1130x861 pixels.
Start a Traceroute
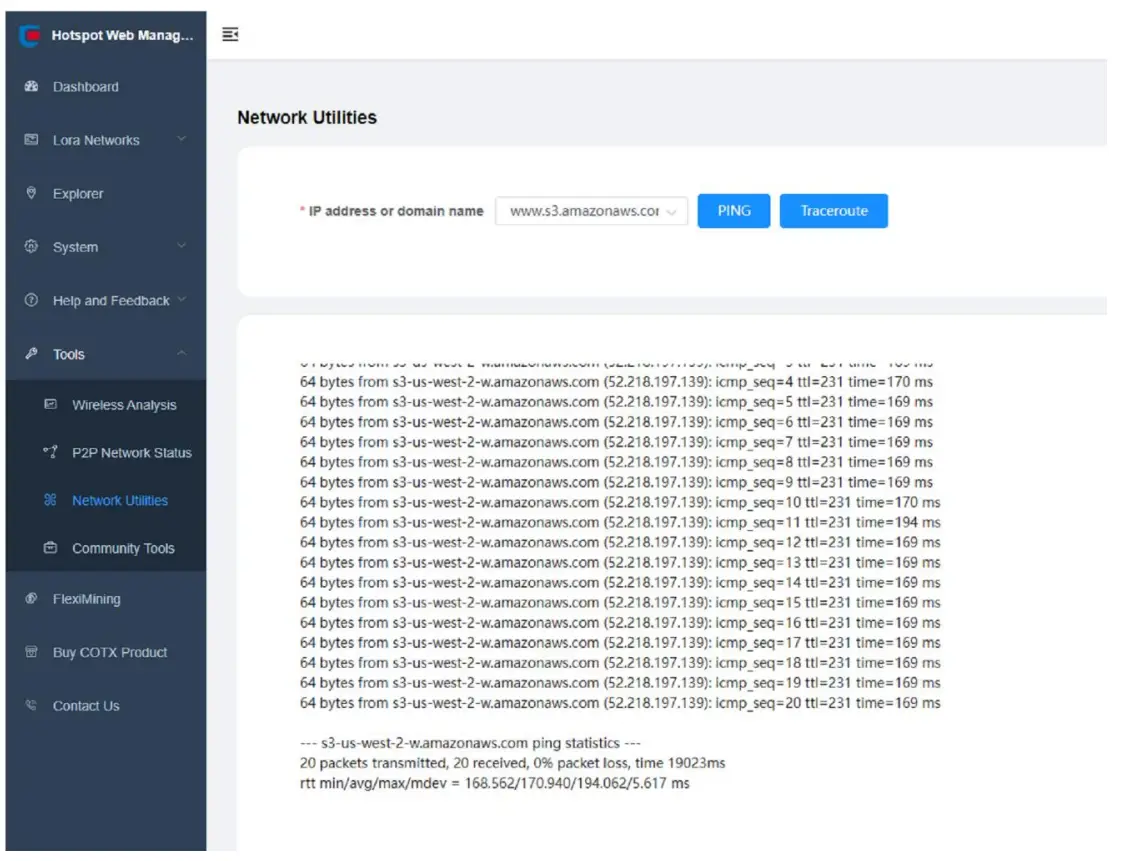(834, 211)
